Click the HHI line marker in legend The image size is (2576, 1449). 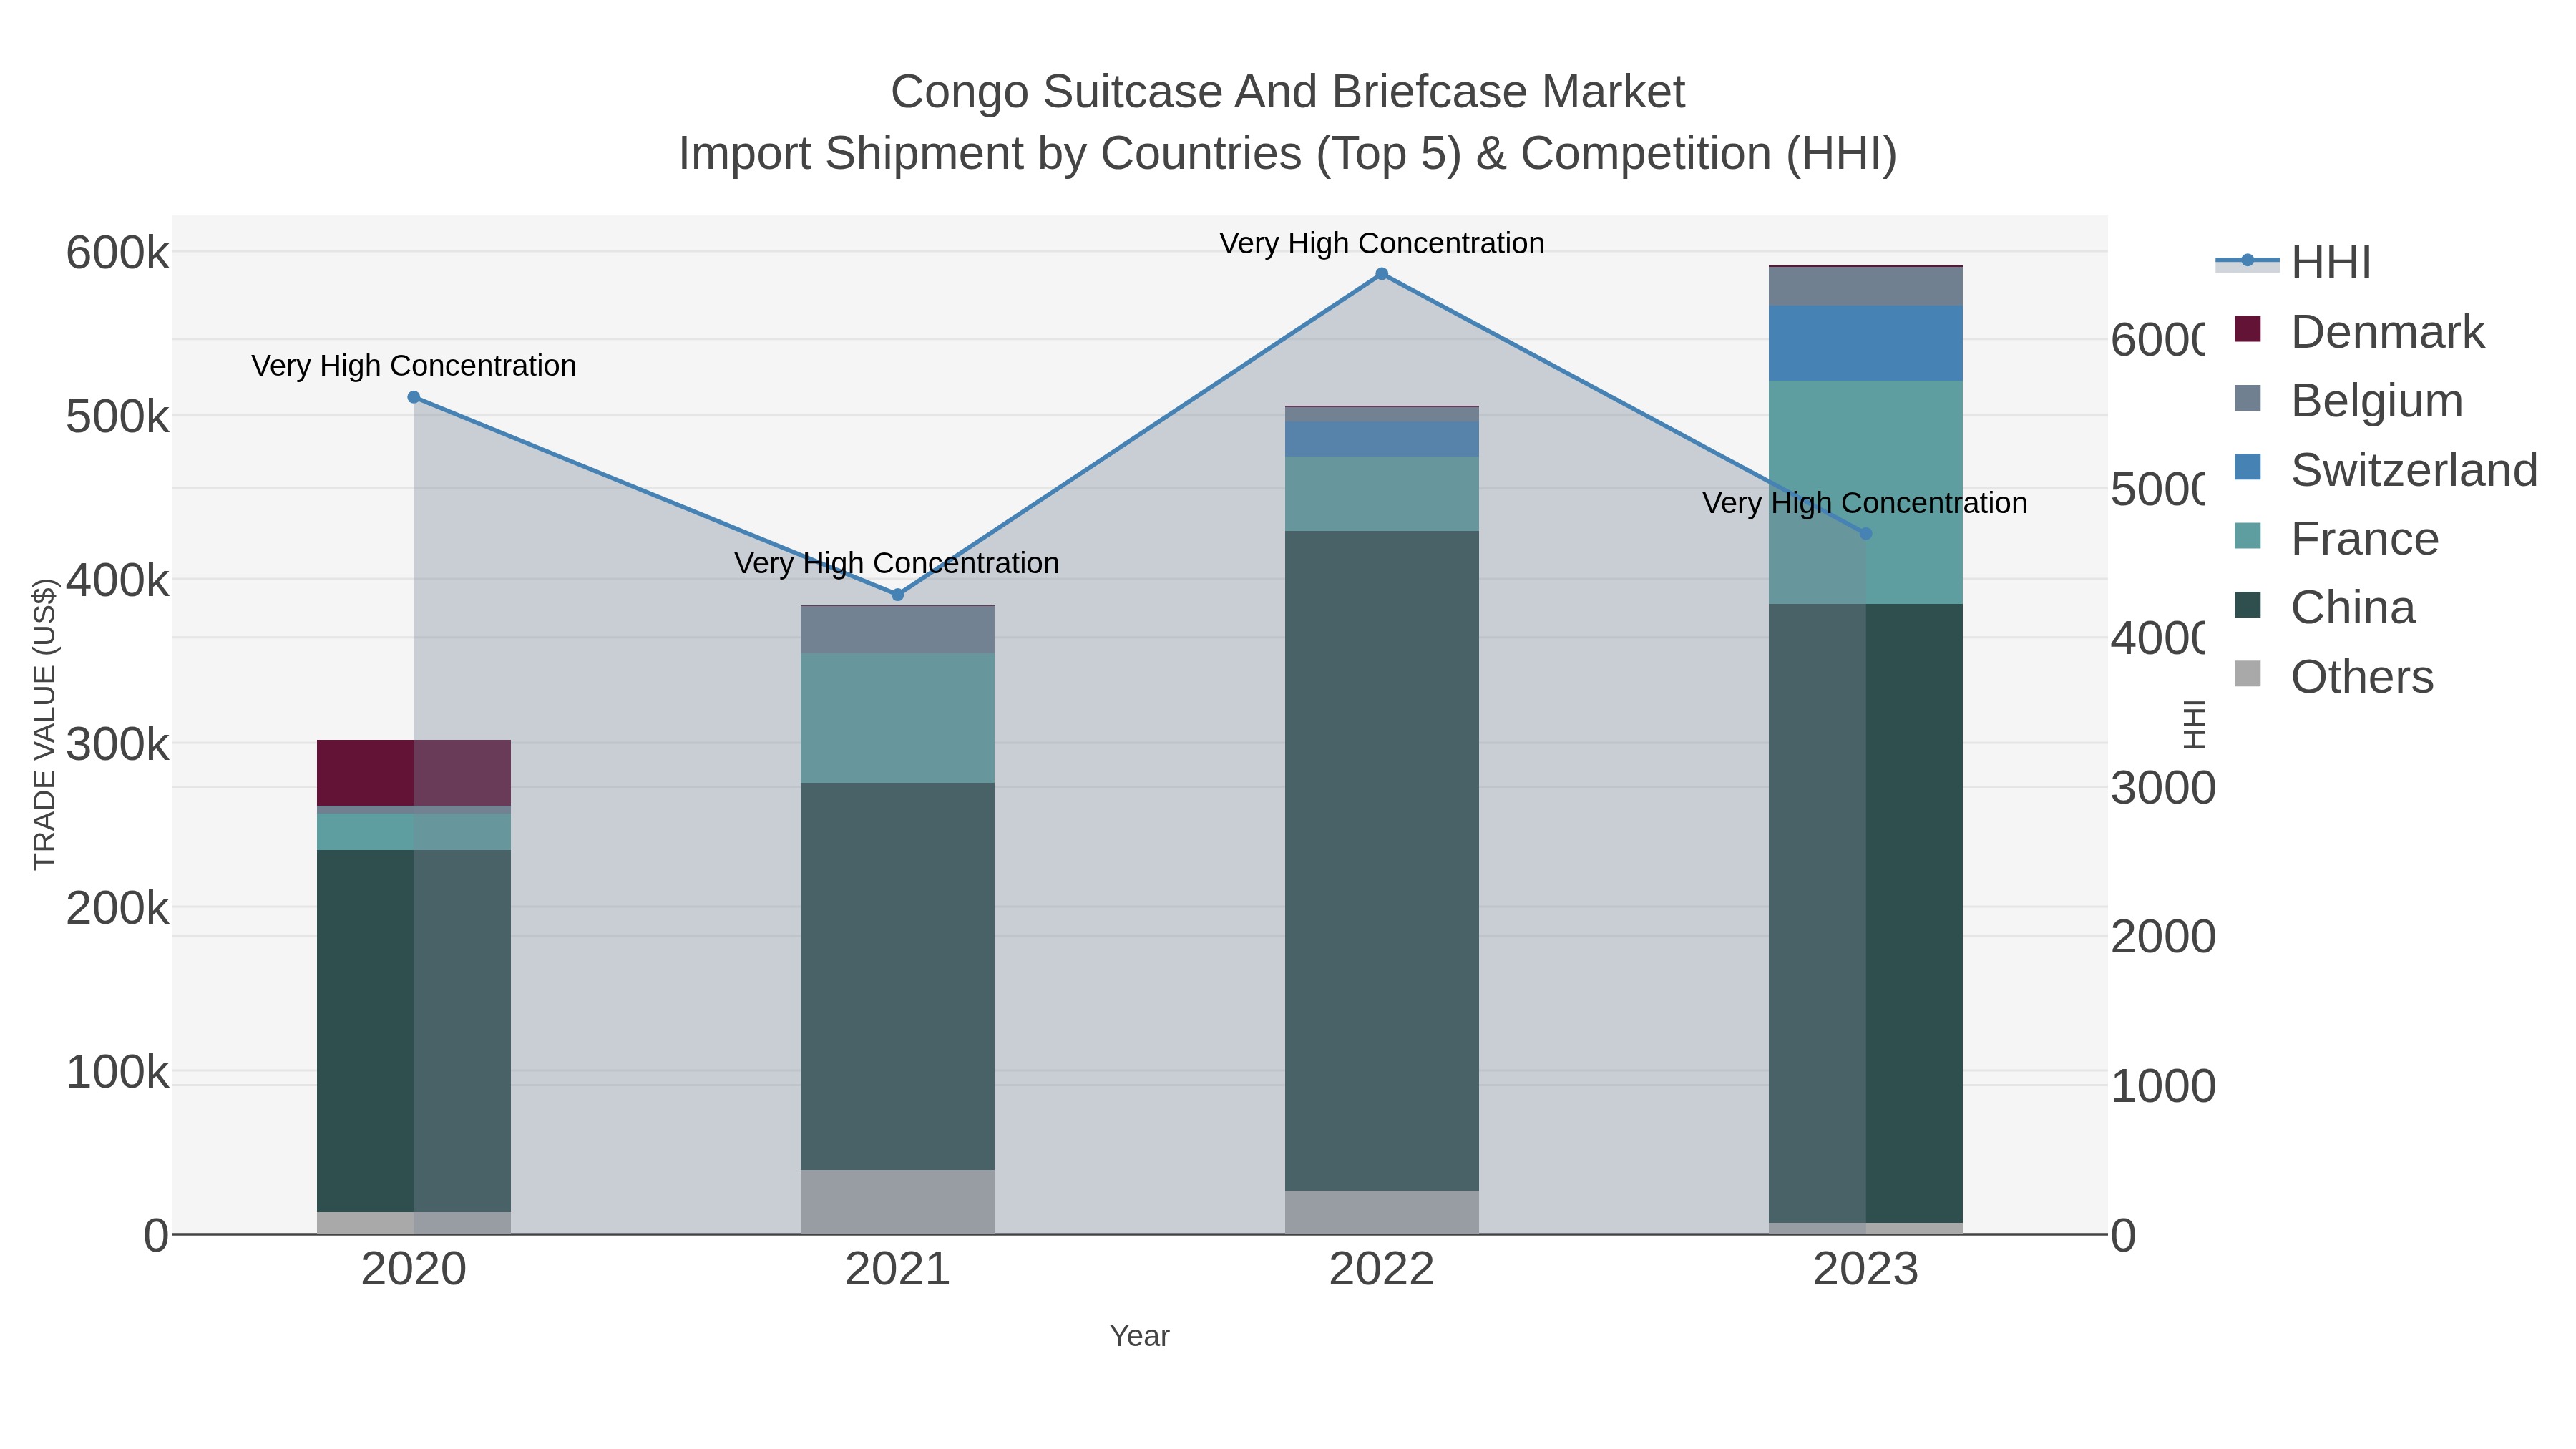pyautogui.click(x=2248, y=260)
